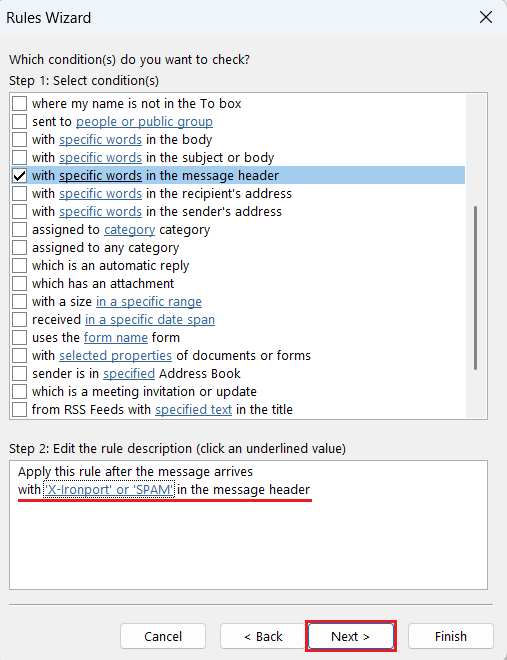
Task: Uncheck 'specific words in the message header' checkbox
Action: tap(19, 176)
